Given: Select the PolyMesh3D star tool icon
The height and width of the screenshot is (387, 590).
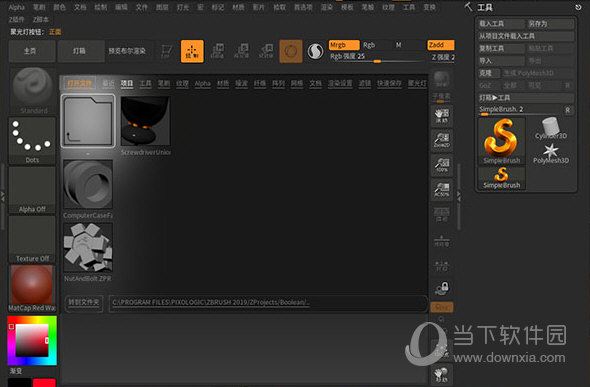Looking at the screenshot, I should point(550,153).
